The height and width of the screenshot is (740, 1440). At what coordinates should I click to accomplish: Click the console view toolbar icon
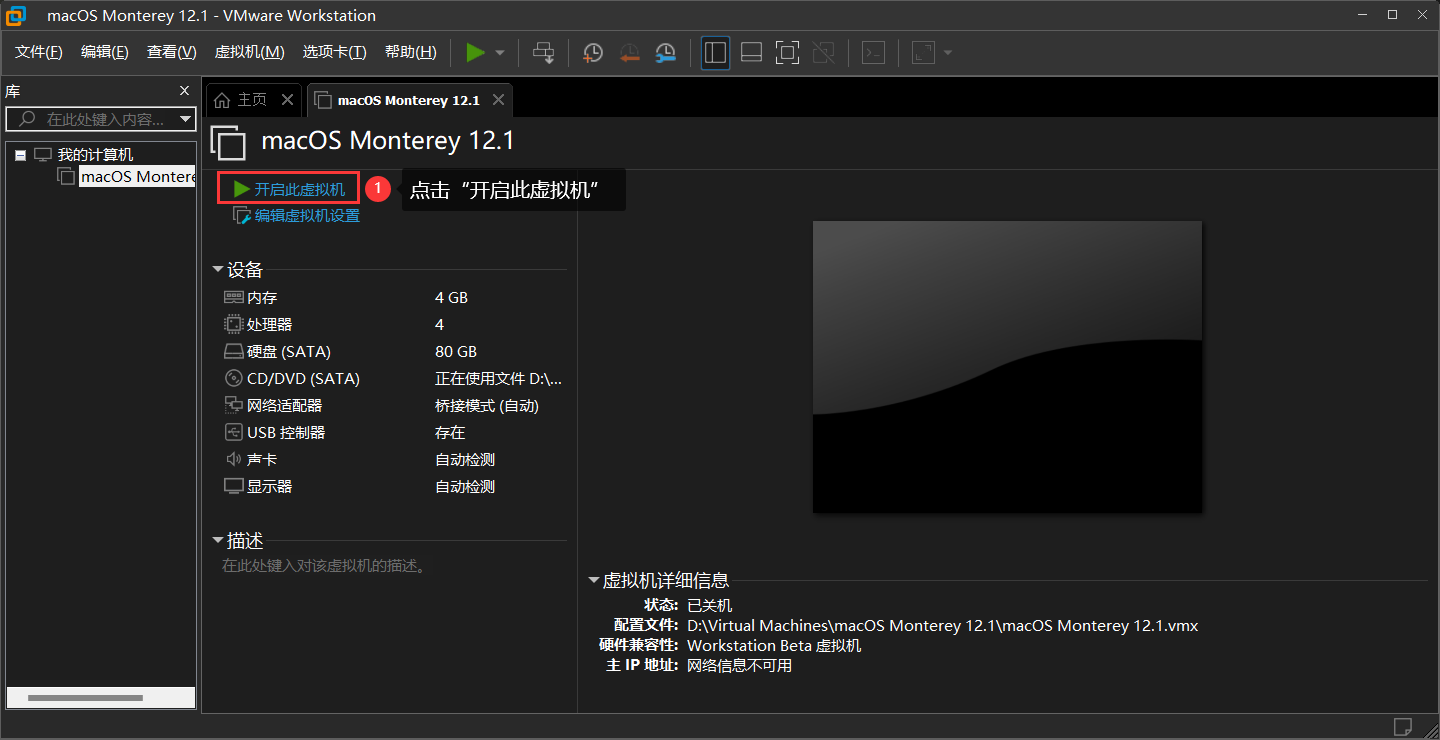click(874, 52)
